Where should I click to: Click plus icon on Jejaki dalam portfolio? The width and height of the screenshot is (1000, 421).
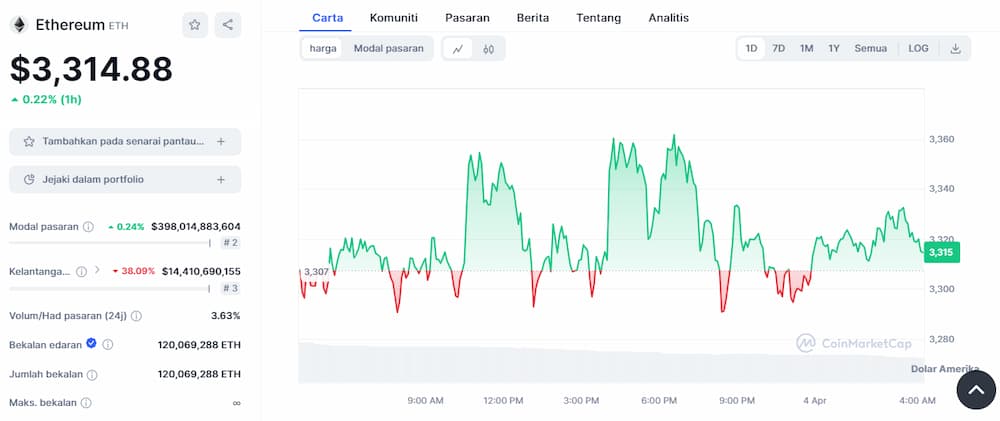click(x=221, y=180)
